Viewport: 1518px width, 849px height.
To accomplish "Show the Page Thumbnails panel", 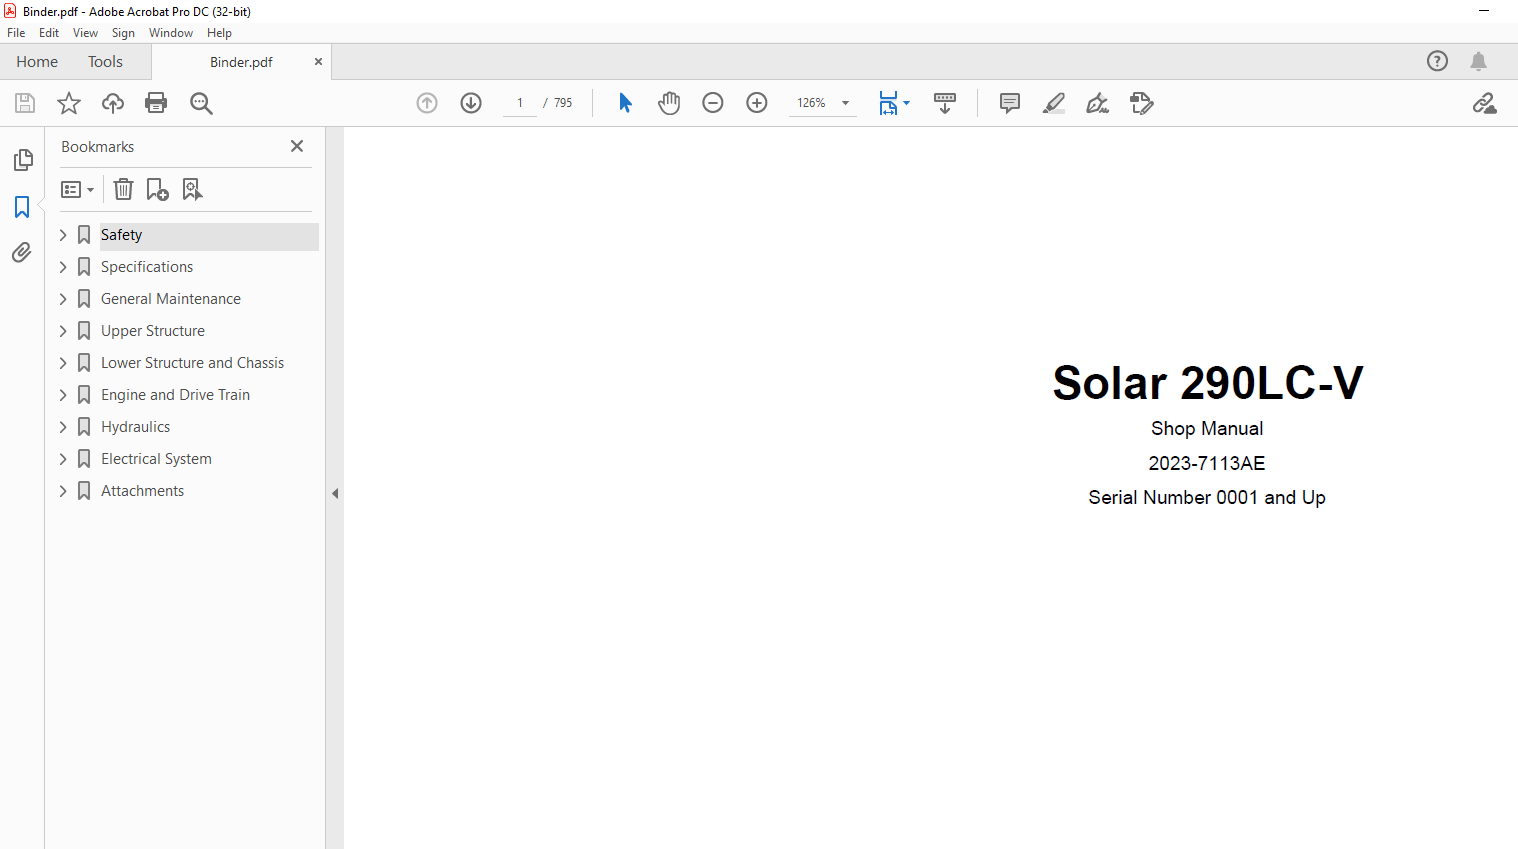I will [22, 160].
